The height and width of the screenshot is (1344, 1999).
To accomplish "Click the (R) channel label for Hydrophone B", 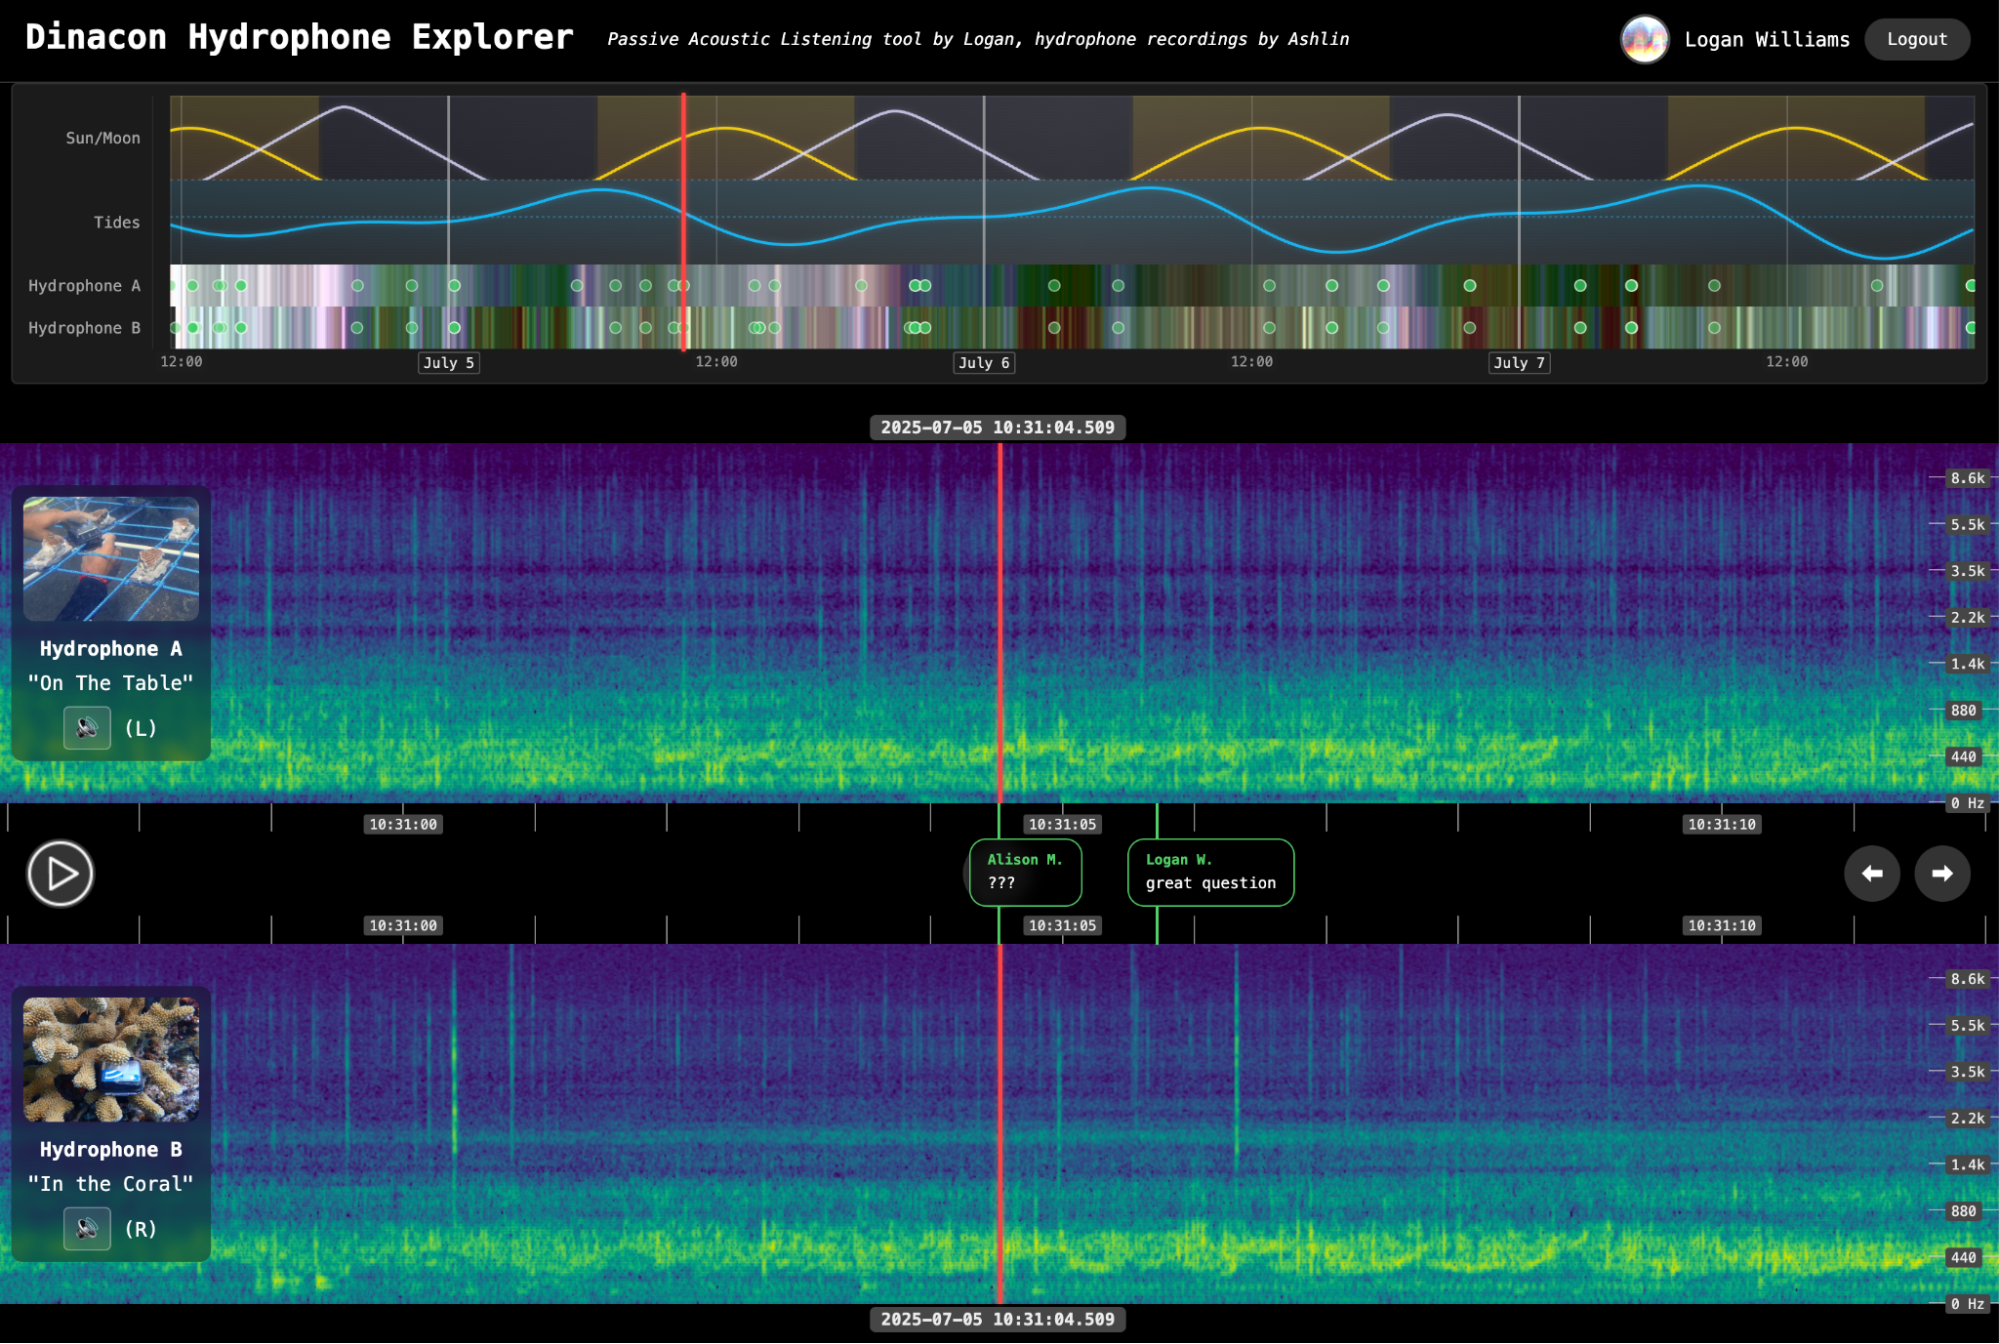I will 141,1229.
